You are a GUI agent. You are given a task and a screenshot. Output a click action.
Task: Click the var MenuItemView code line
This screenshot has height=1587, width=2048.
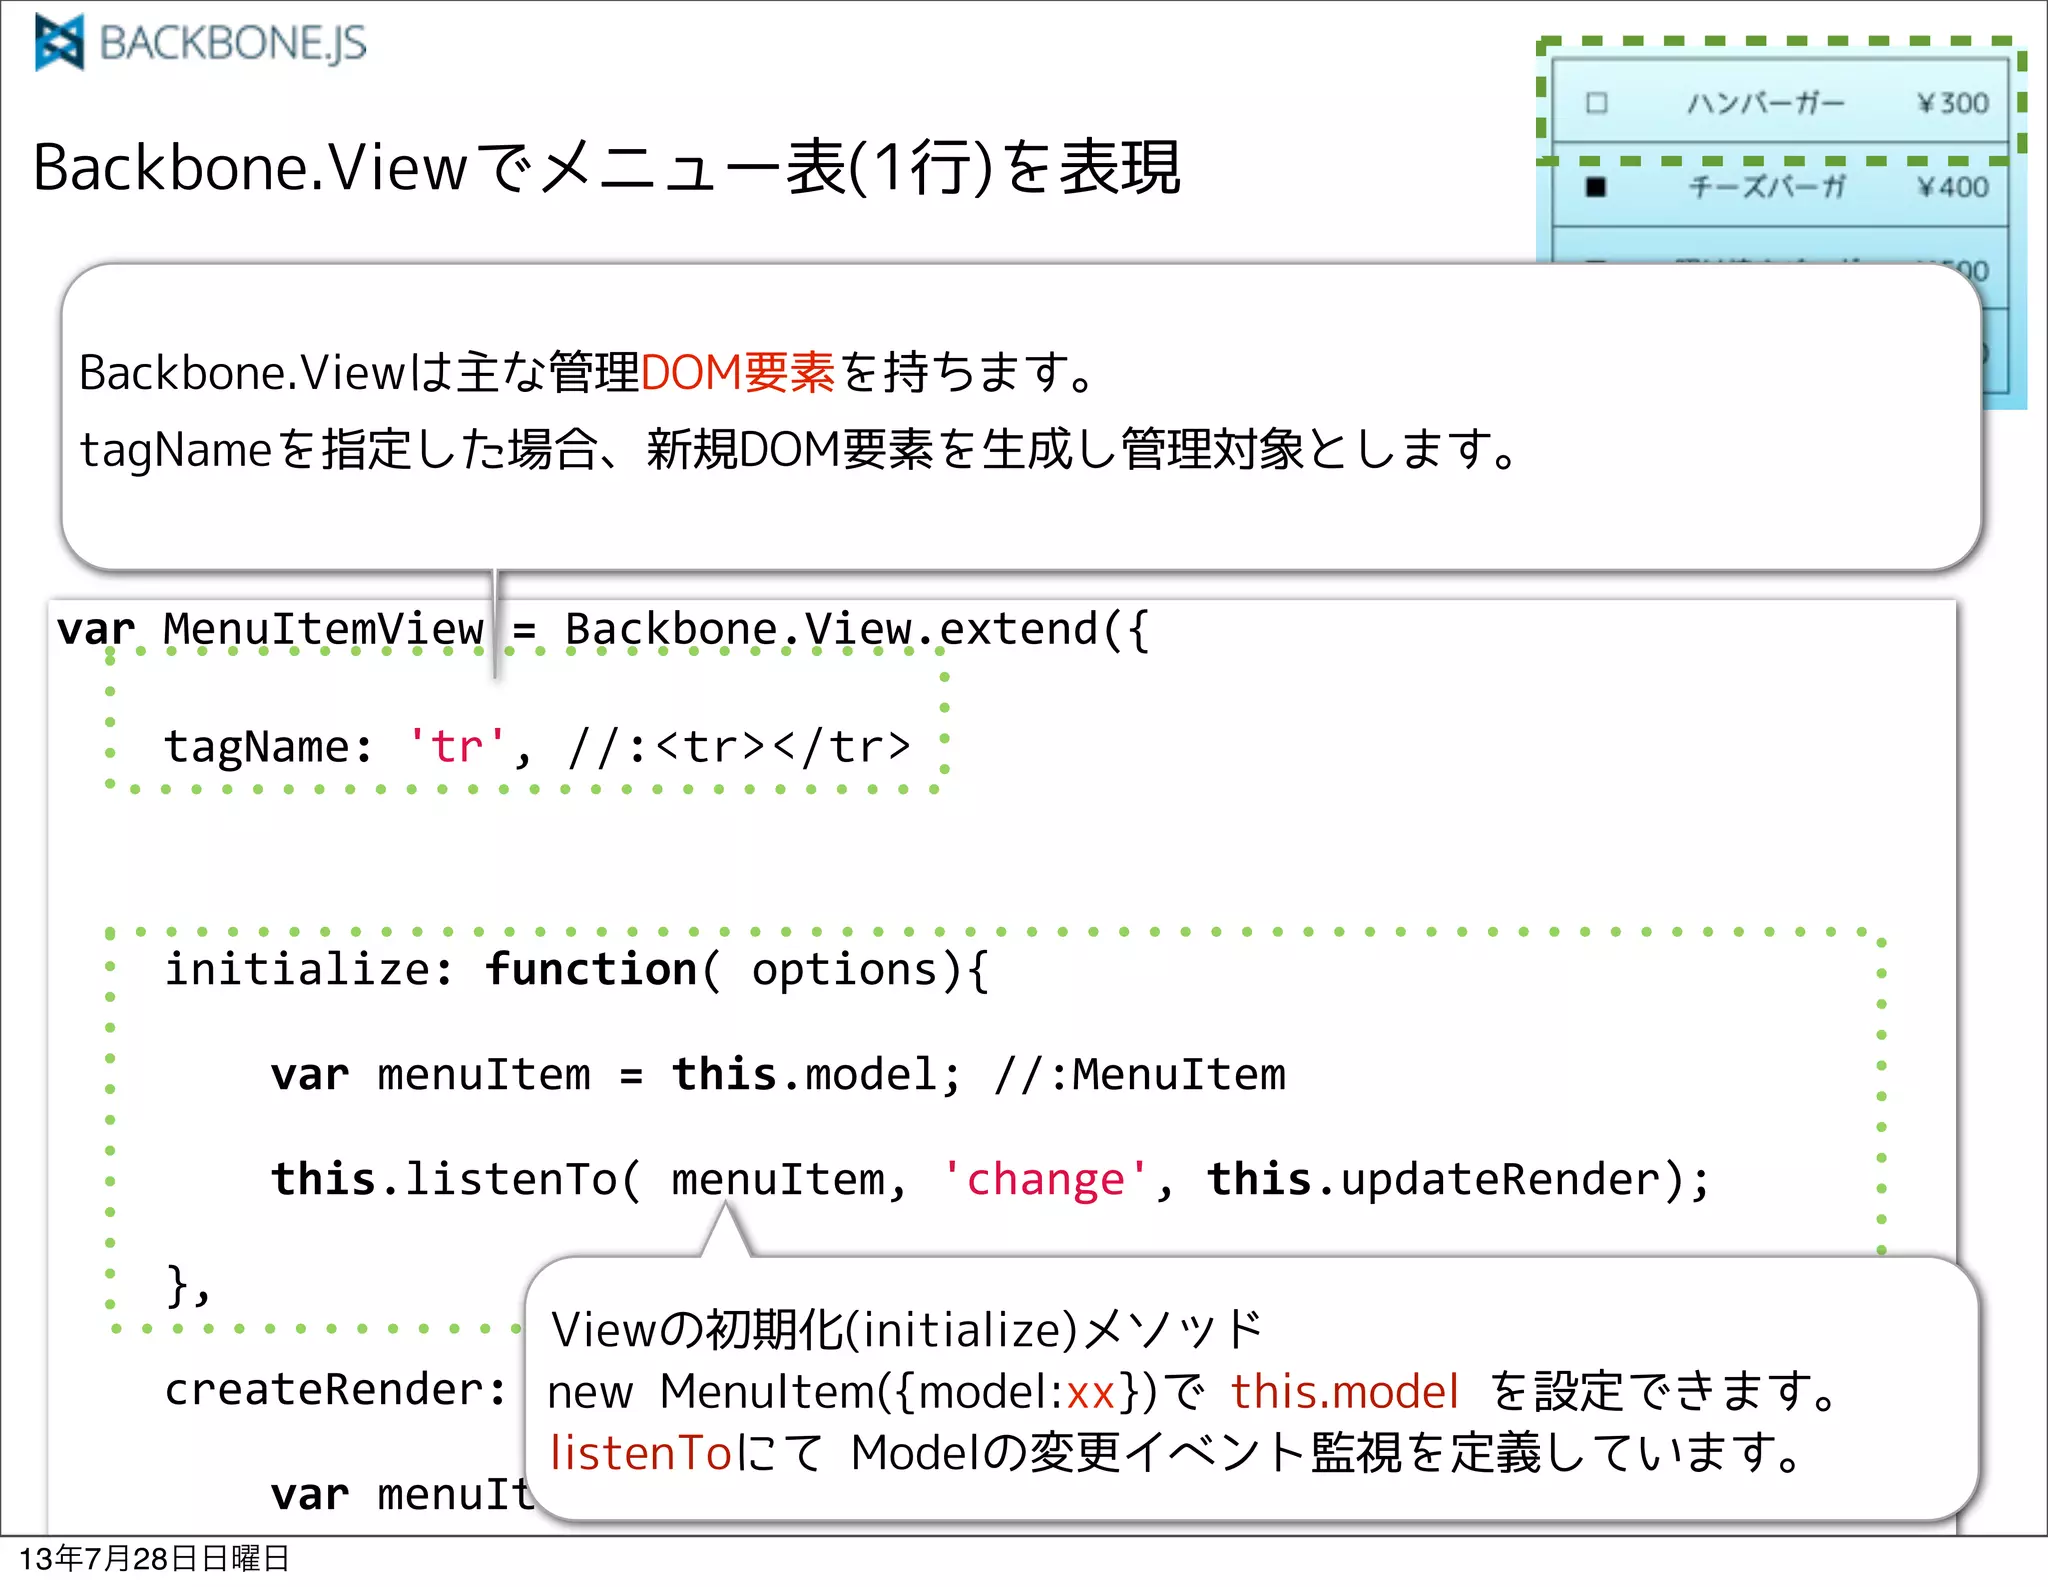tap(604, 629)
